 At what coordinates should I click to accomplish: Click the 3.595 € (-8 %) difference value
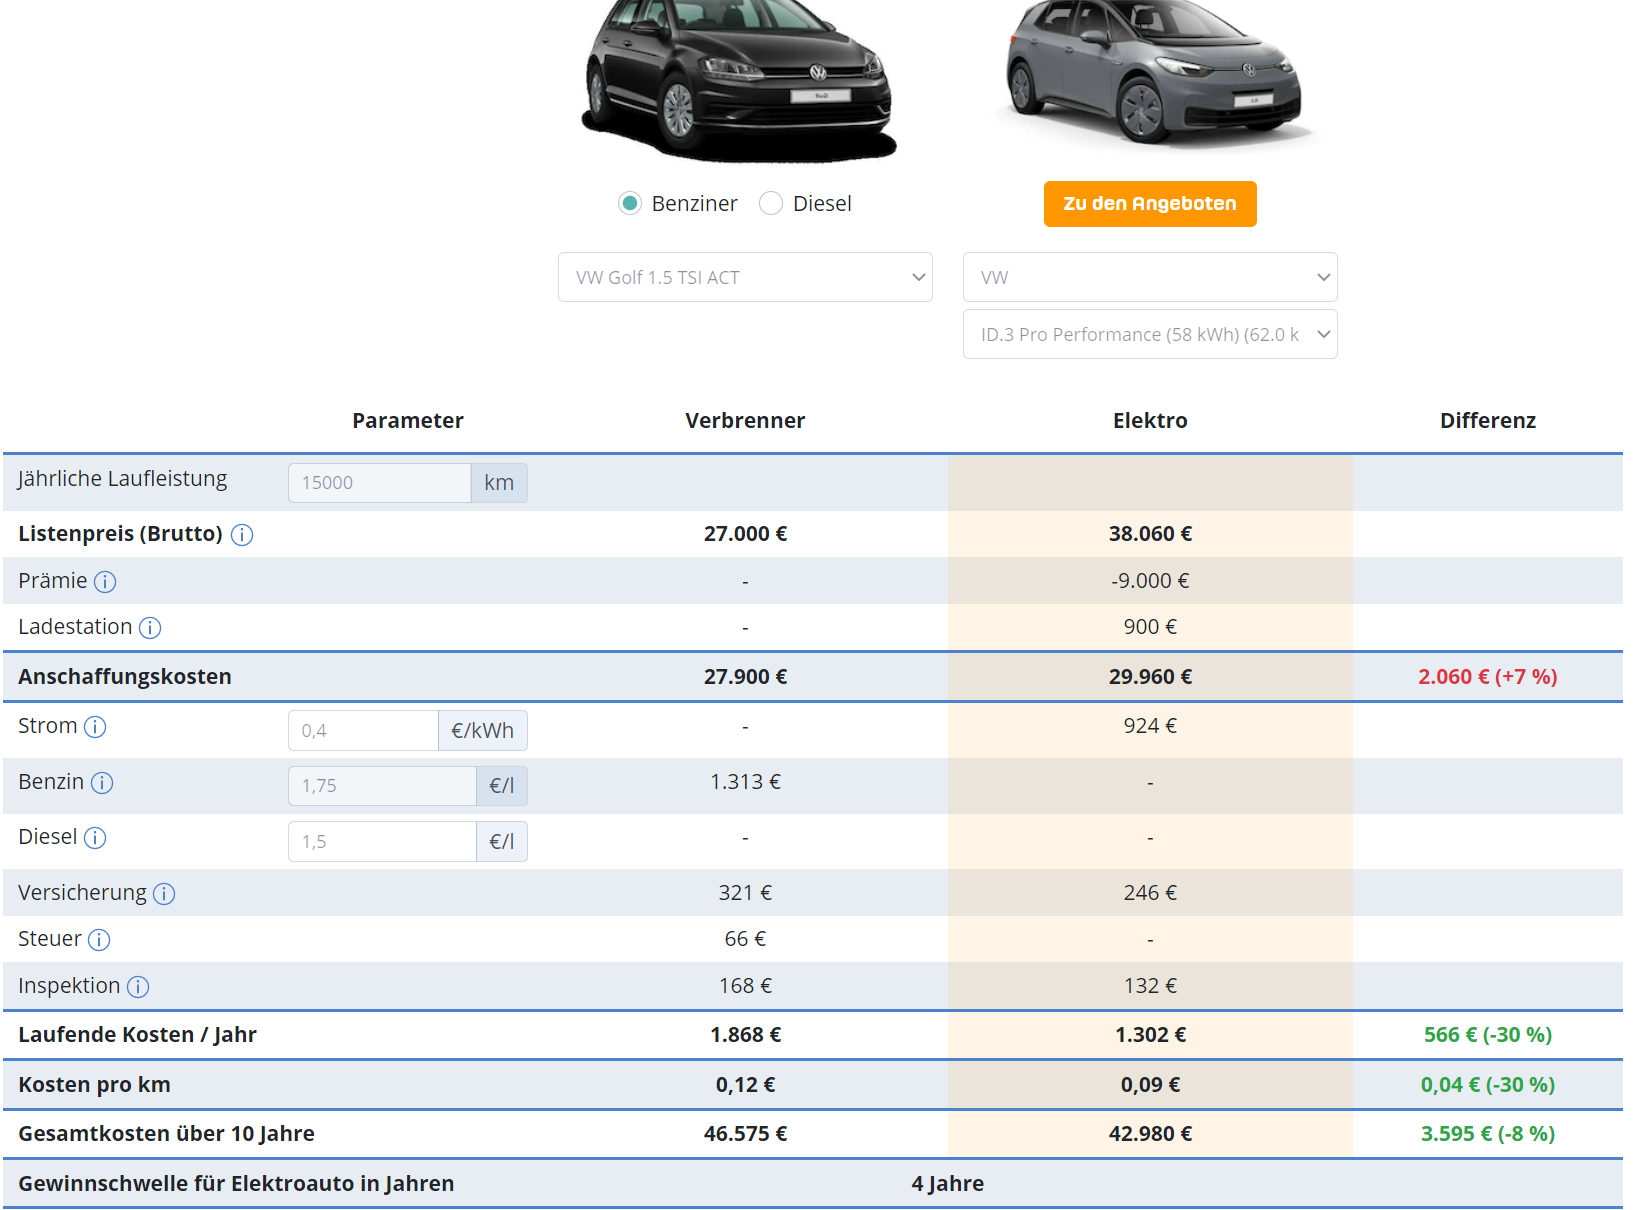1488,1134
